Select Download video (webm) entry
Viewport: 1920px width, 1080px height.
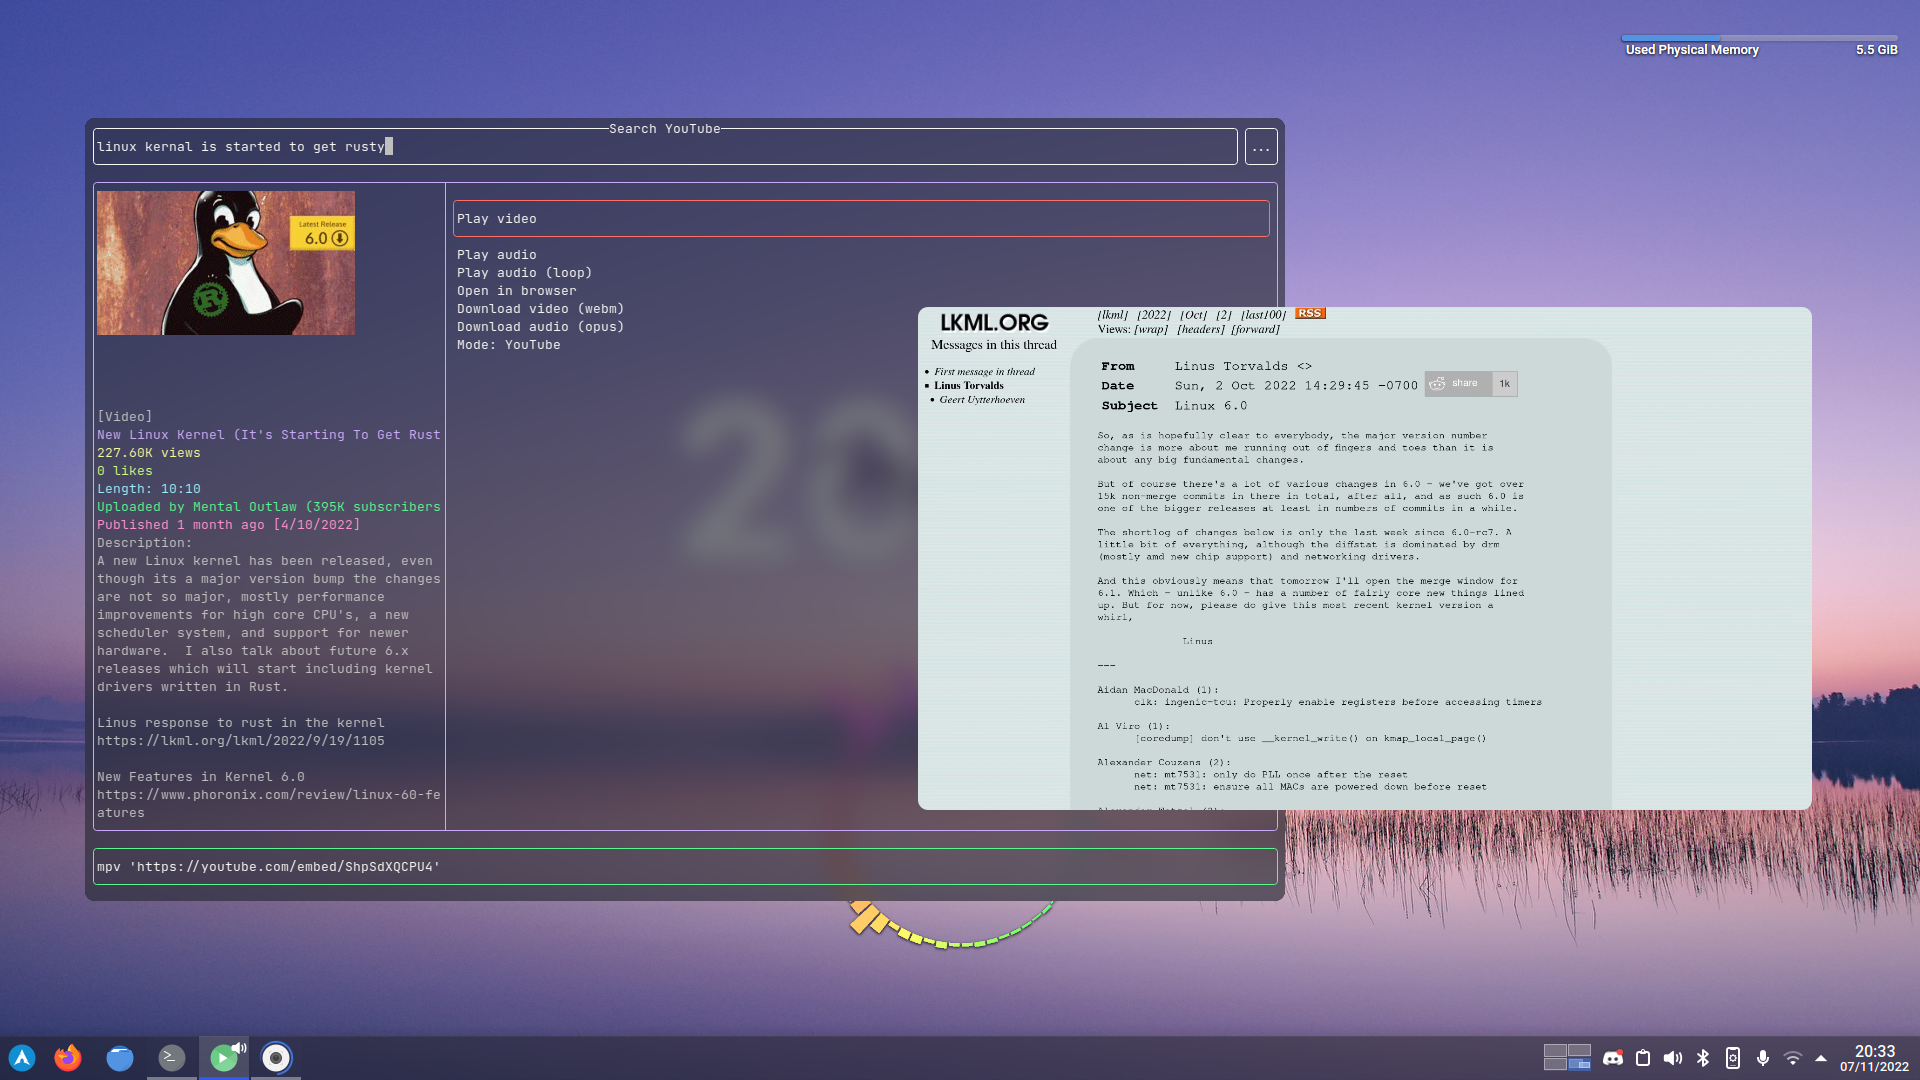tap(540, 309)
